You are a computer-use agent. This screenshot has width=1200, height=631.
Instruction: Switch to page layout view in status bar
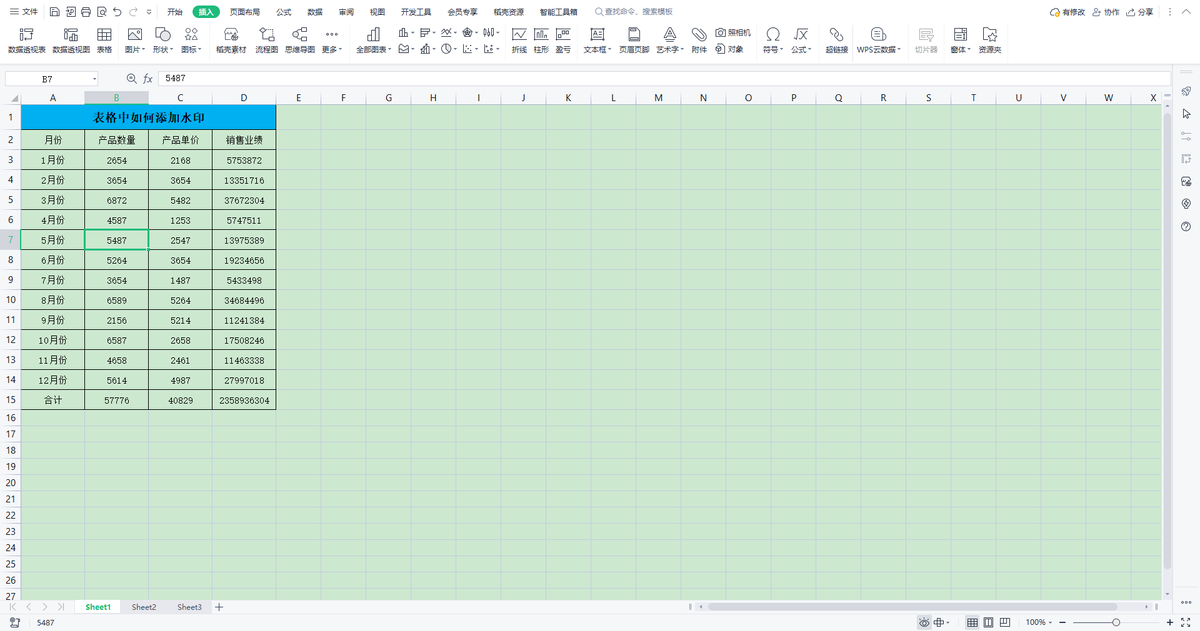989,622
